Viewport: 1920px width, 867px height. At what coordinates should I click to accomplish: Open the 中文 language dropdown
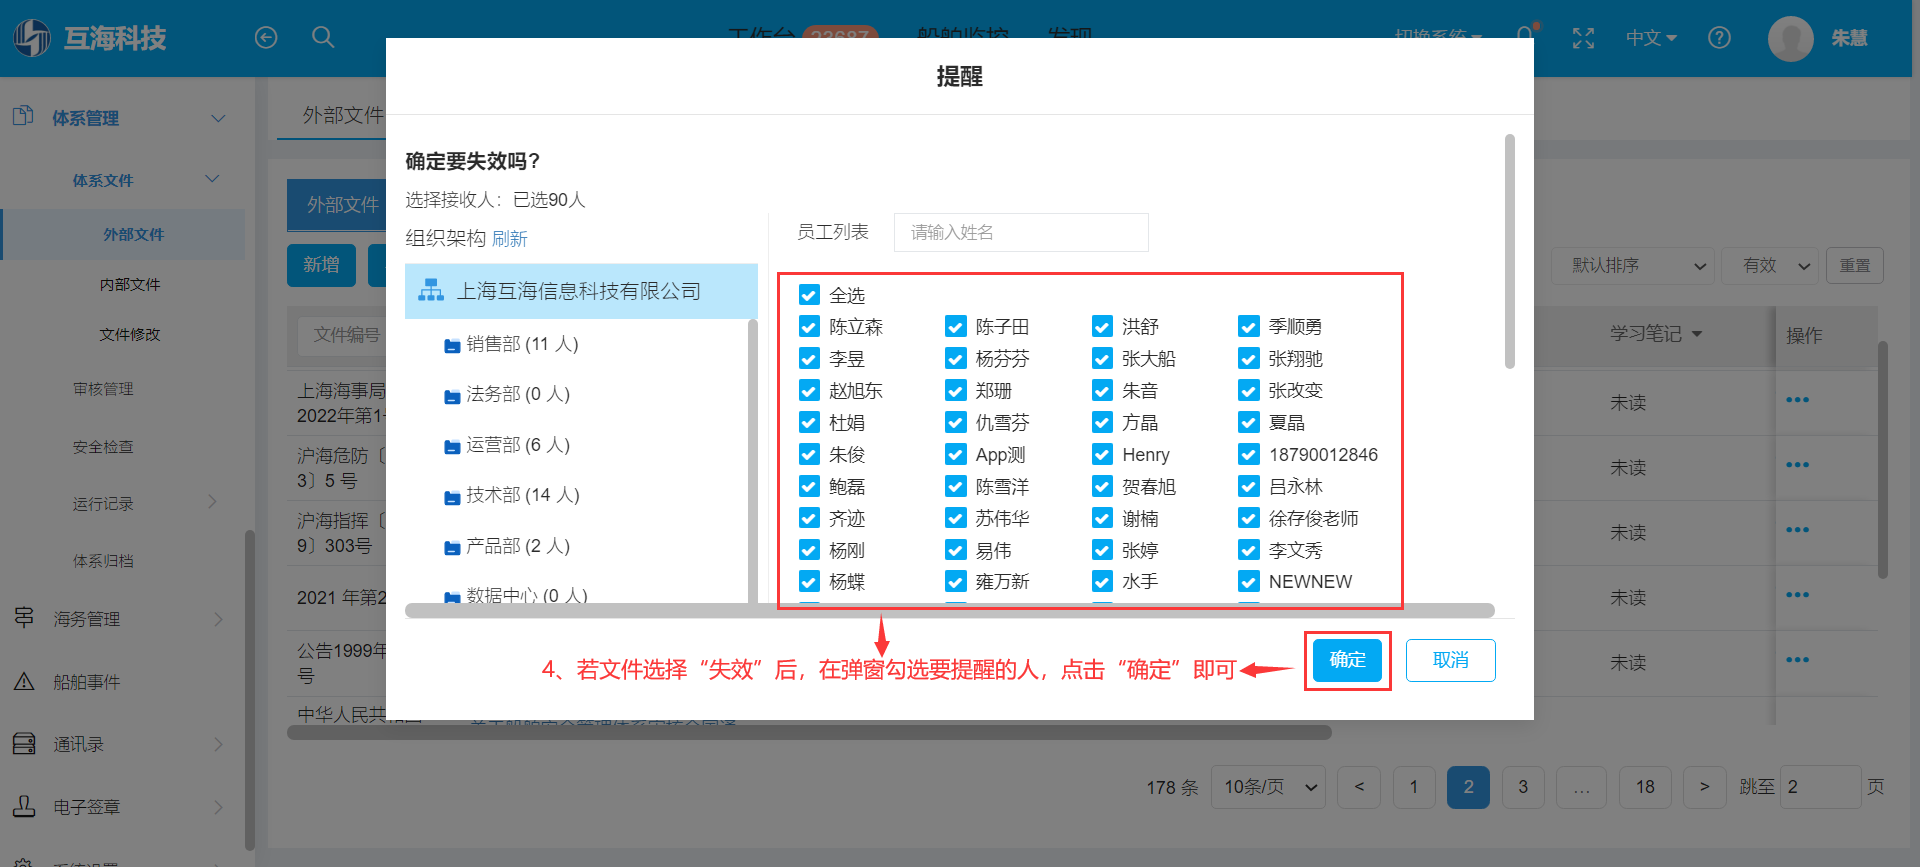click(1651, 38)
